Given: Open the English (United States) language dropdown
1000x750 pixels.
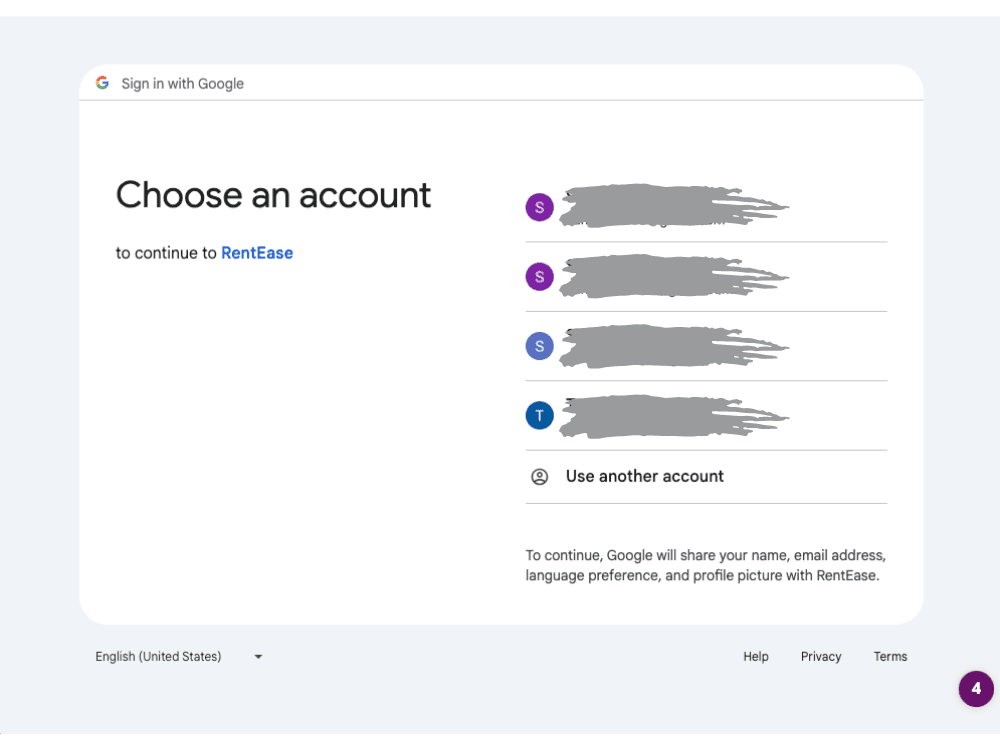Looking at the screenshot, I should point(157,656).
